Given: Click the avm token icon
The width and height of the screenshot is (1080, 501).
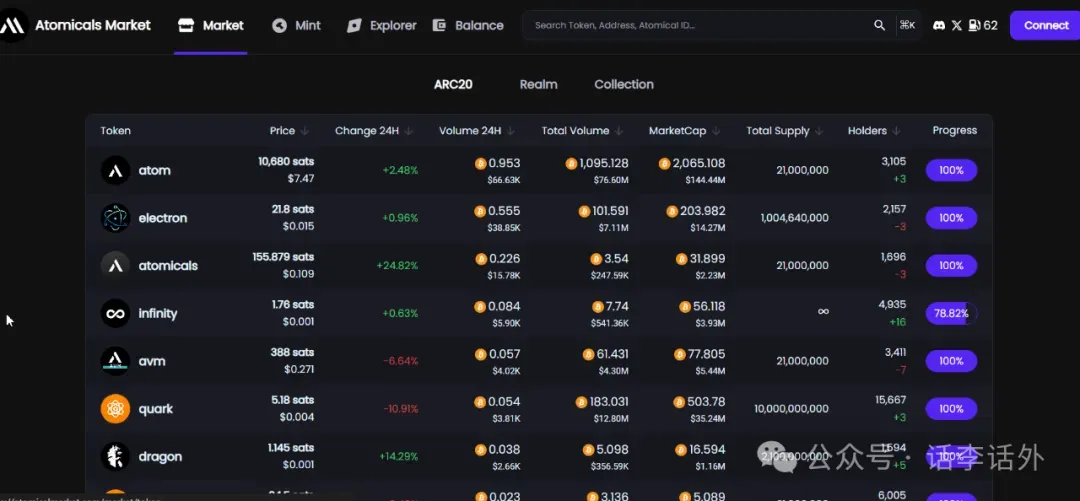Looking at the screenshot, I should pos(115,361).
